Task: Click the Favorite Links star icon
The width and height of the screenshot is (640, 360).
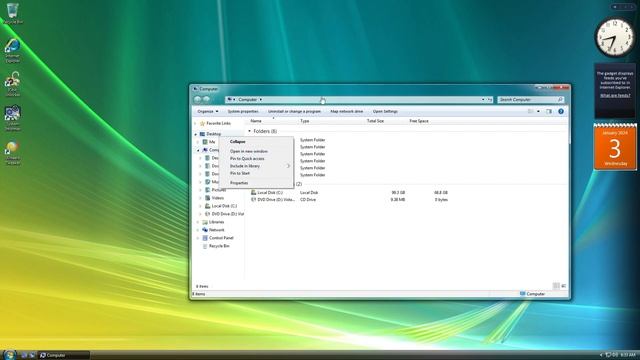Action: point(202,123)
